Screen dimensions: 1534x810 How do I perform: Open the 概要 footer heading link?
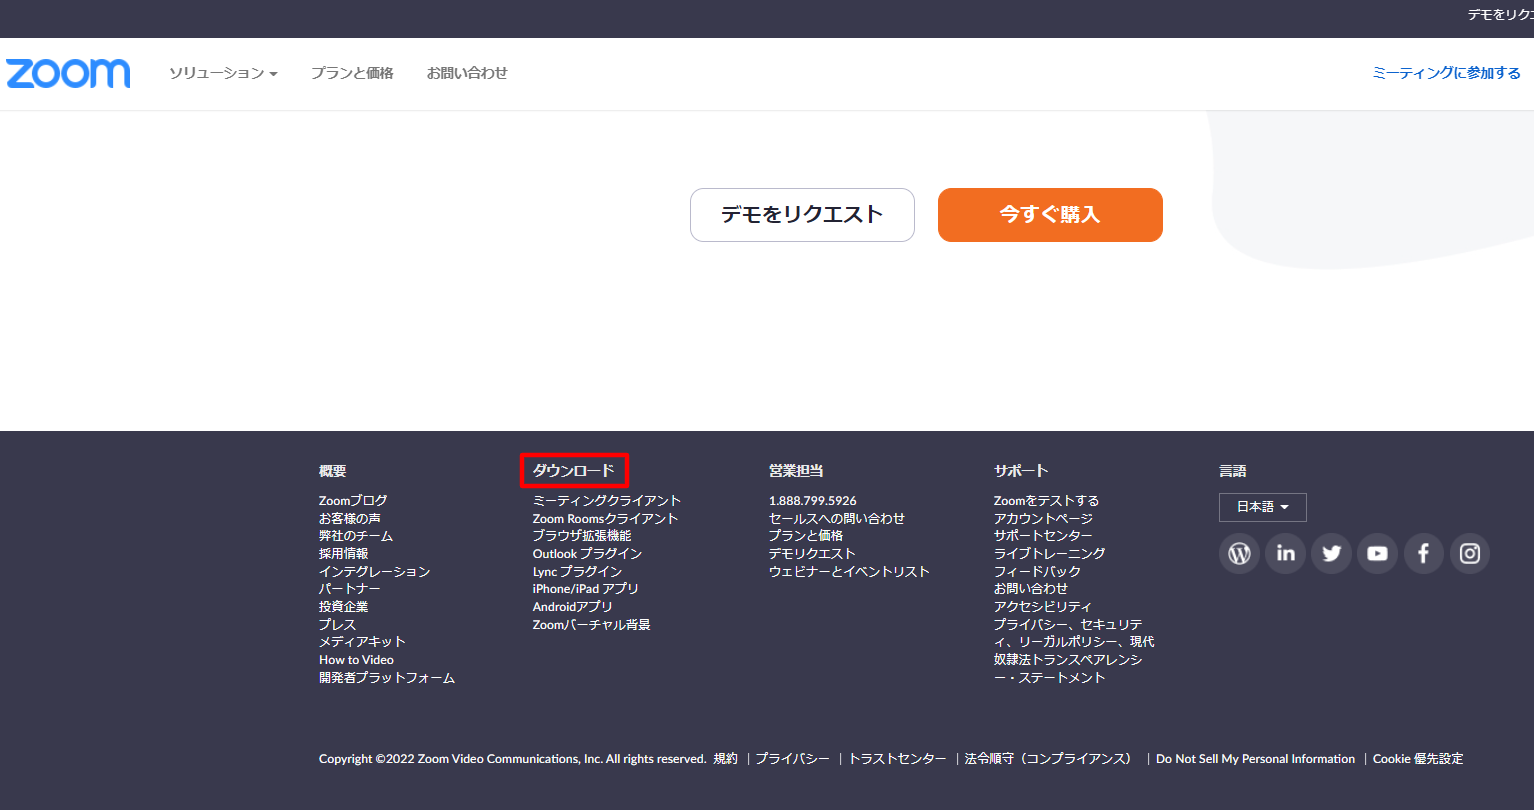333,471
